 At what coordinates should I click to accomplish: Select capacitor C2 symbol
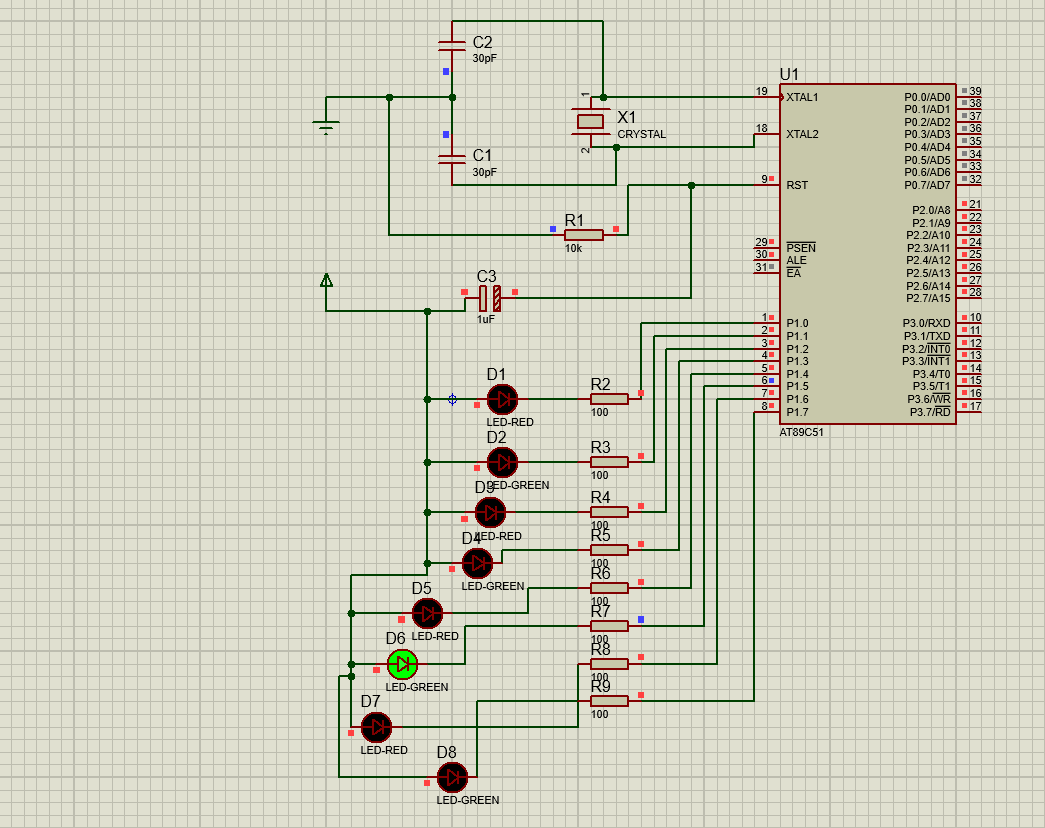[x=452, y=46]
